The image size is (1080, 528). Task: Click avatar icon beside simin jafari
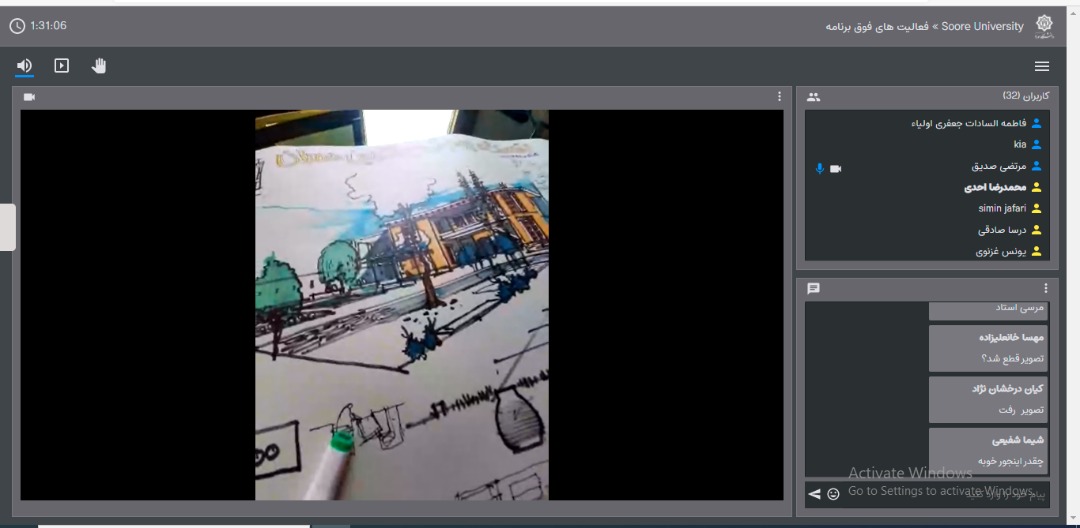pos(1036,209)
